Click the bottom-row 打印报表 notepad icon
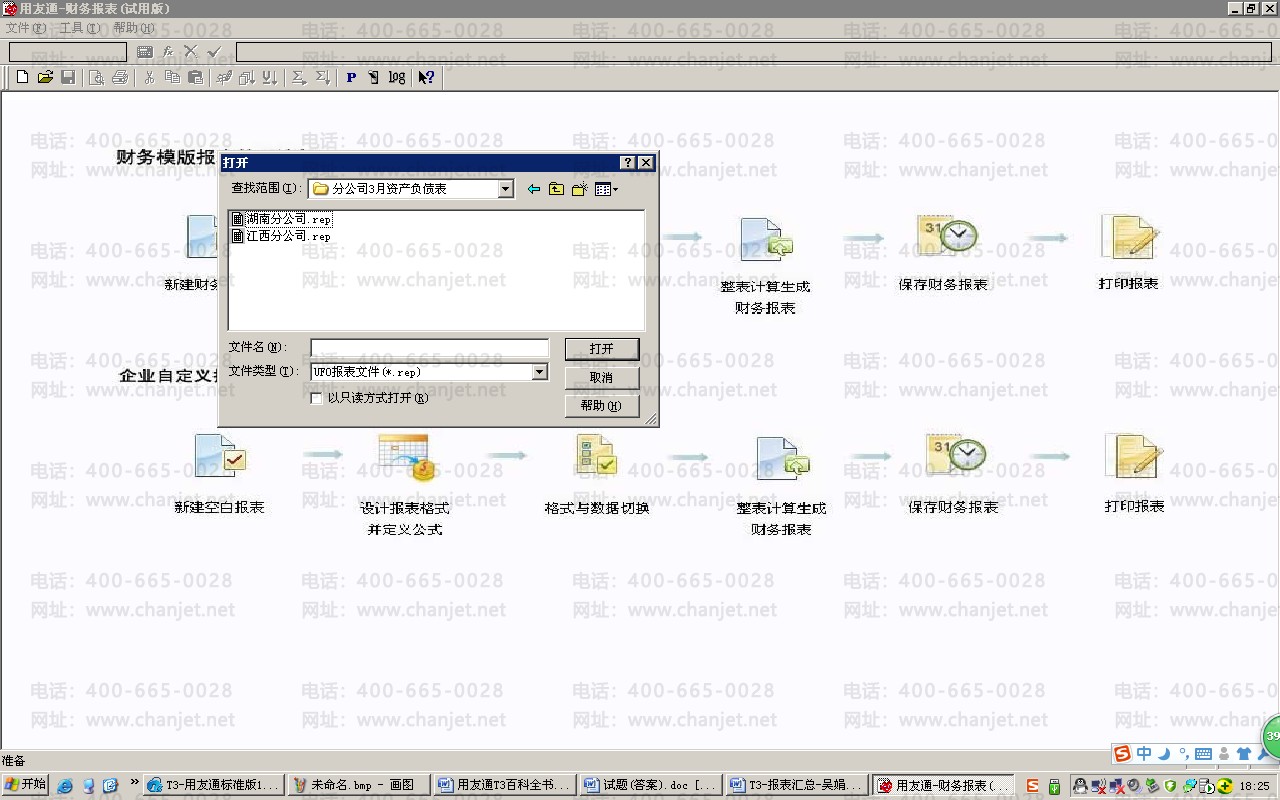 (x=1135, y=456)
